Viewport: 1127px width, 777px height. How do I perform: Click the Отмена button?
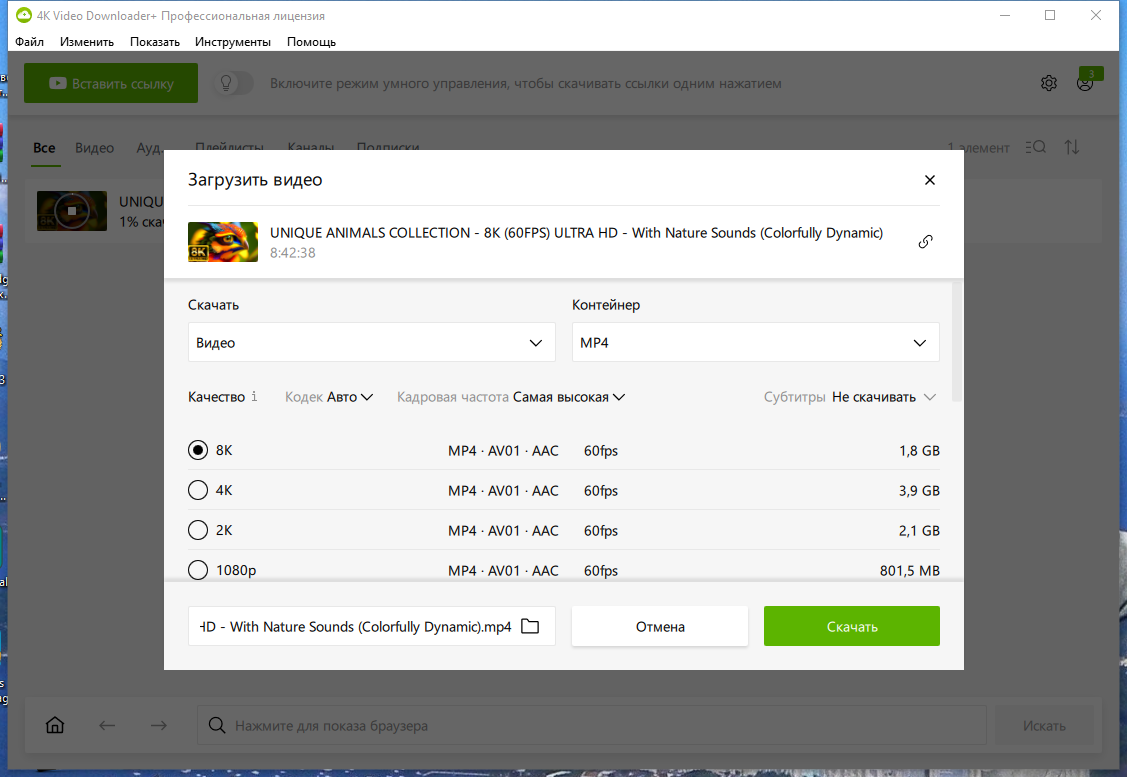pyautogui.click(x=660, y=626)
